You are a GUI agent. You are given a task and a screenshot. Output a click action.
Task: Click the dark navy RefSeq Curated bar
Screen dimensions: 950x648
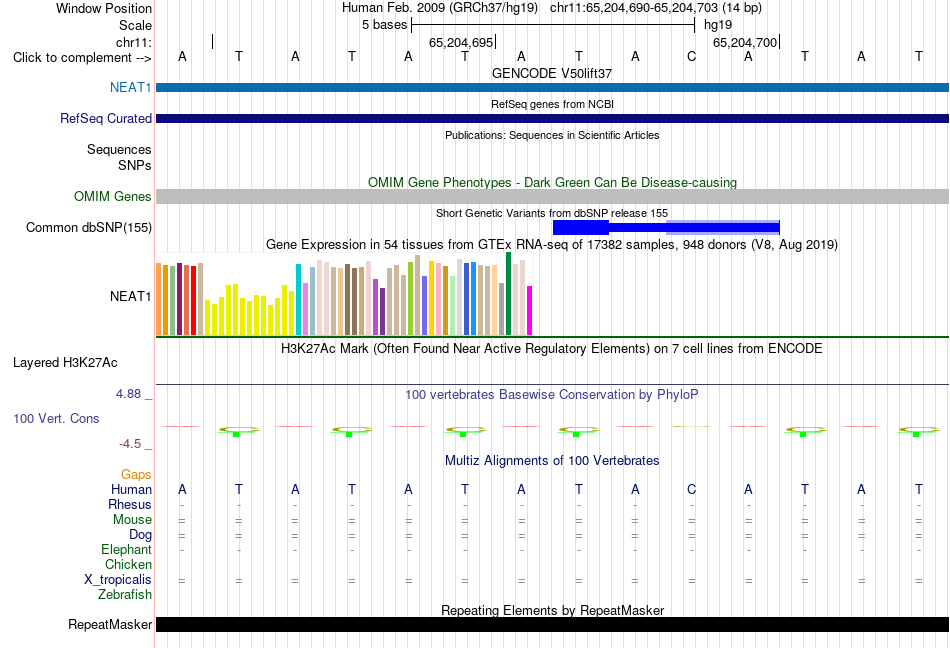click(x=552, y=118)
